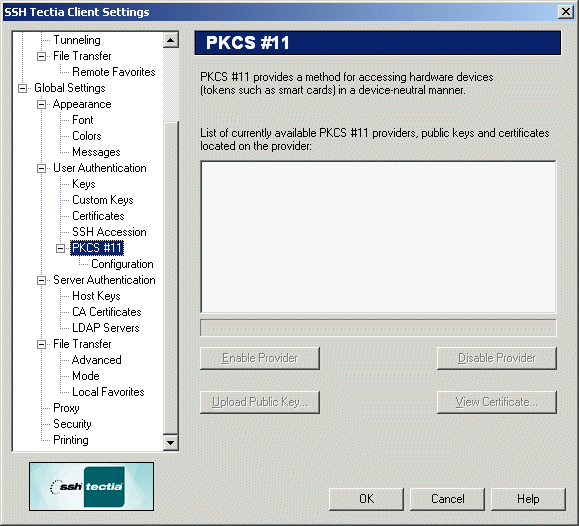Click the ssh tectia logo image
Screen dimensions: 579x526
tap(92, 486)
